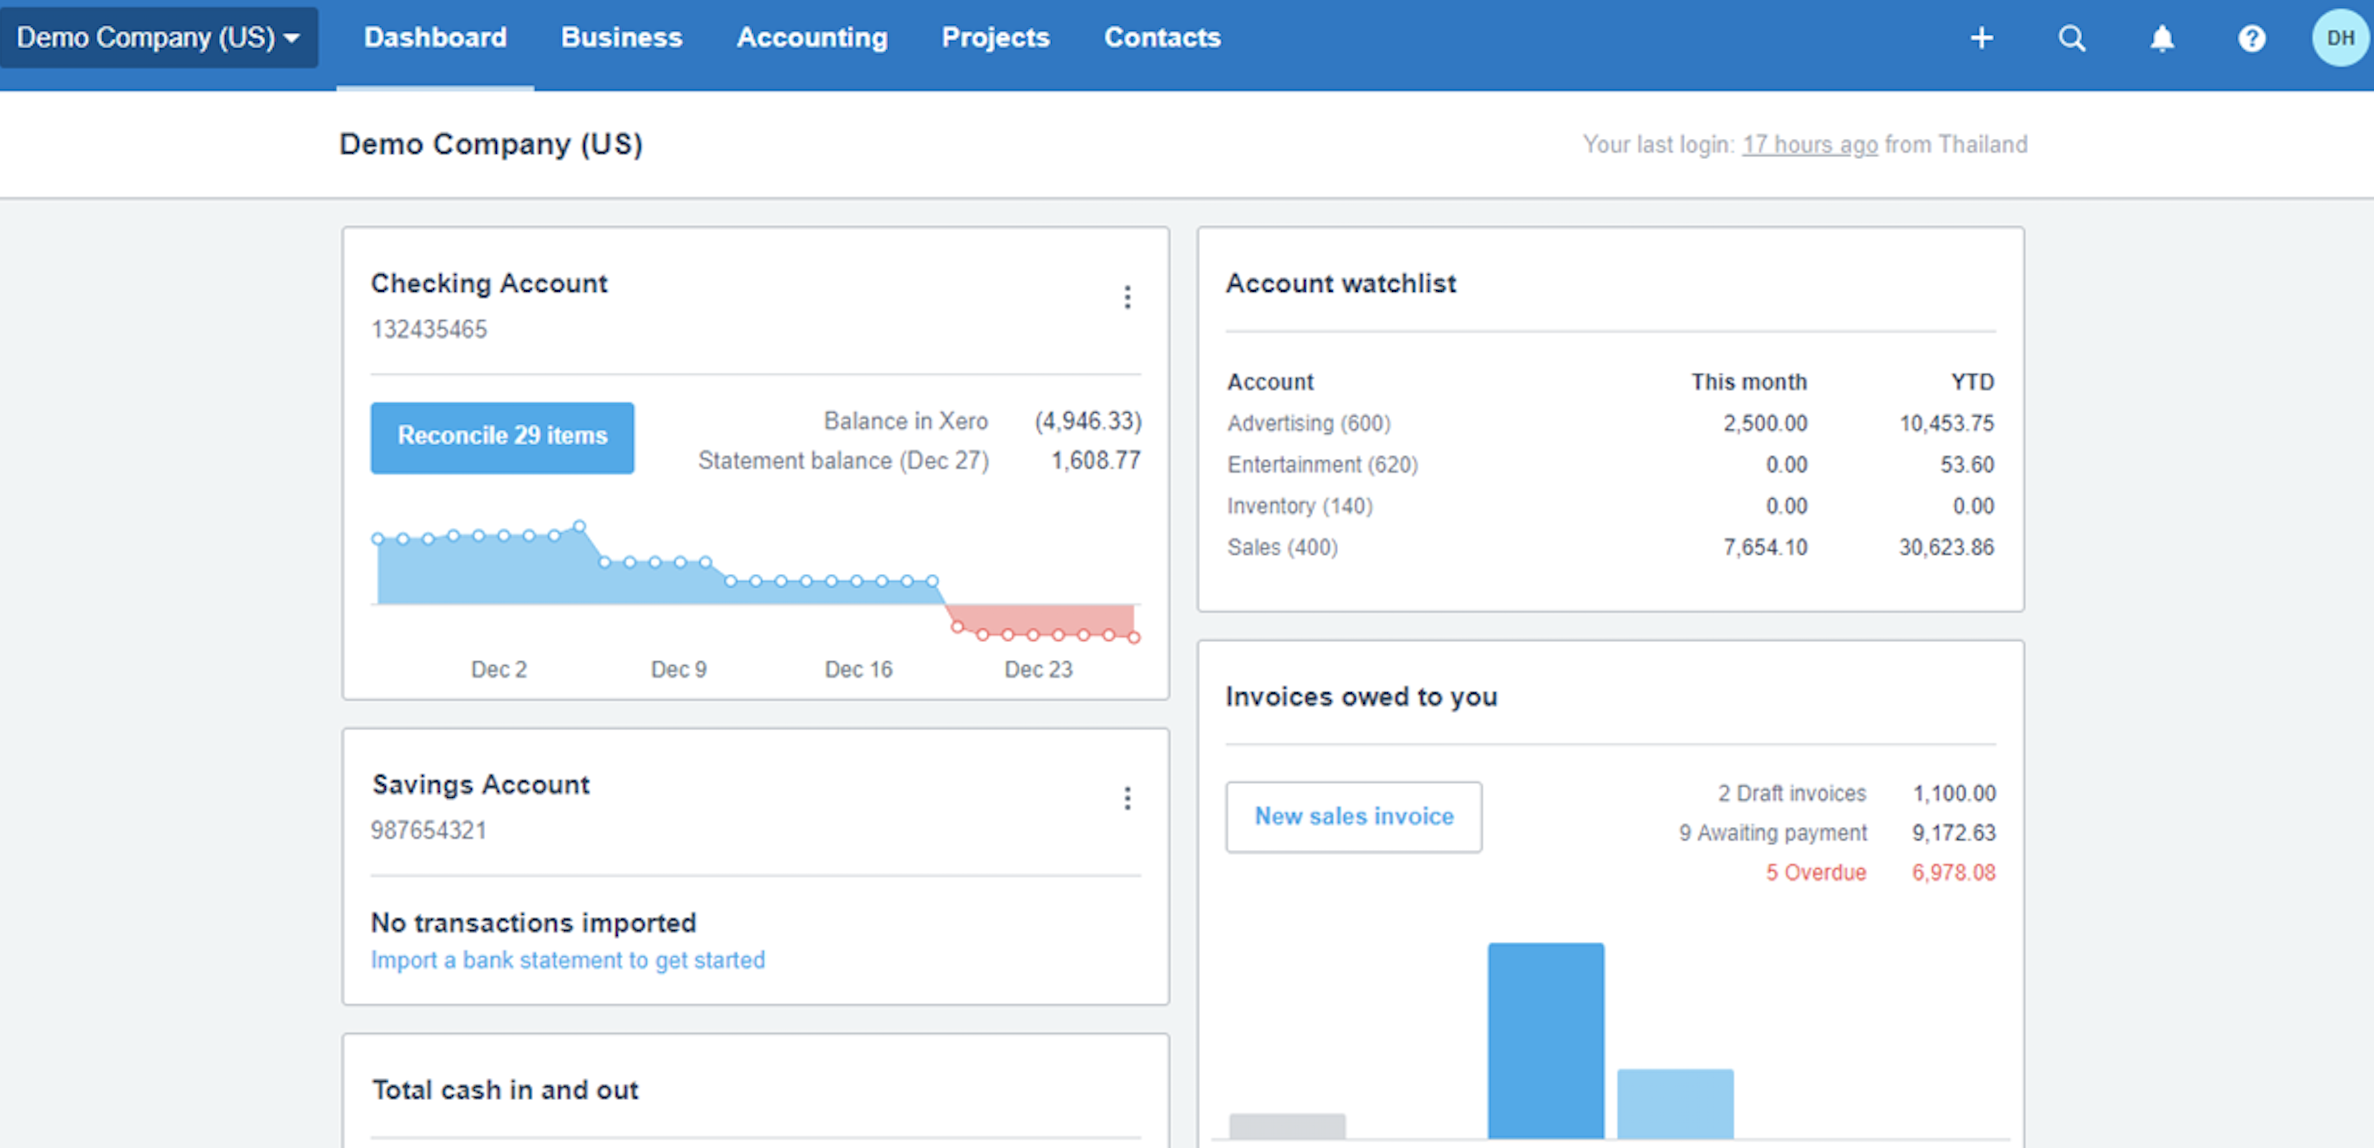This screenshot has height=1148, width=2374.
Task: Open the Accounting menu
Action: (811, 38)
